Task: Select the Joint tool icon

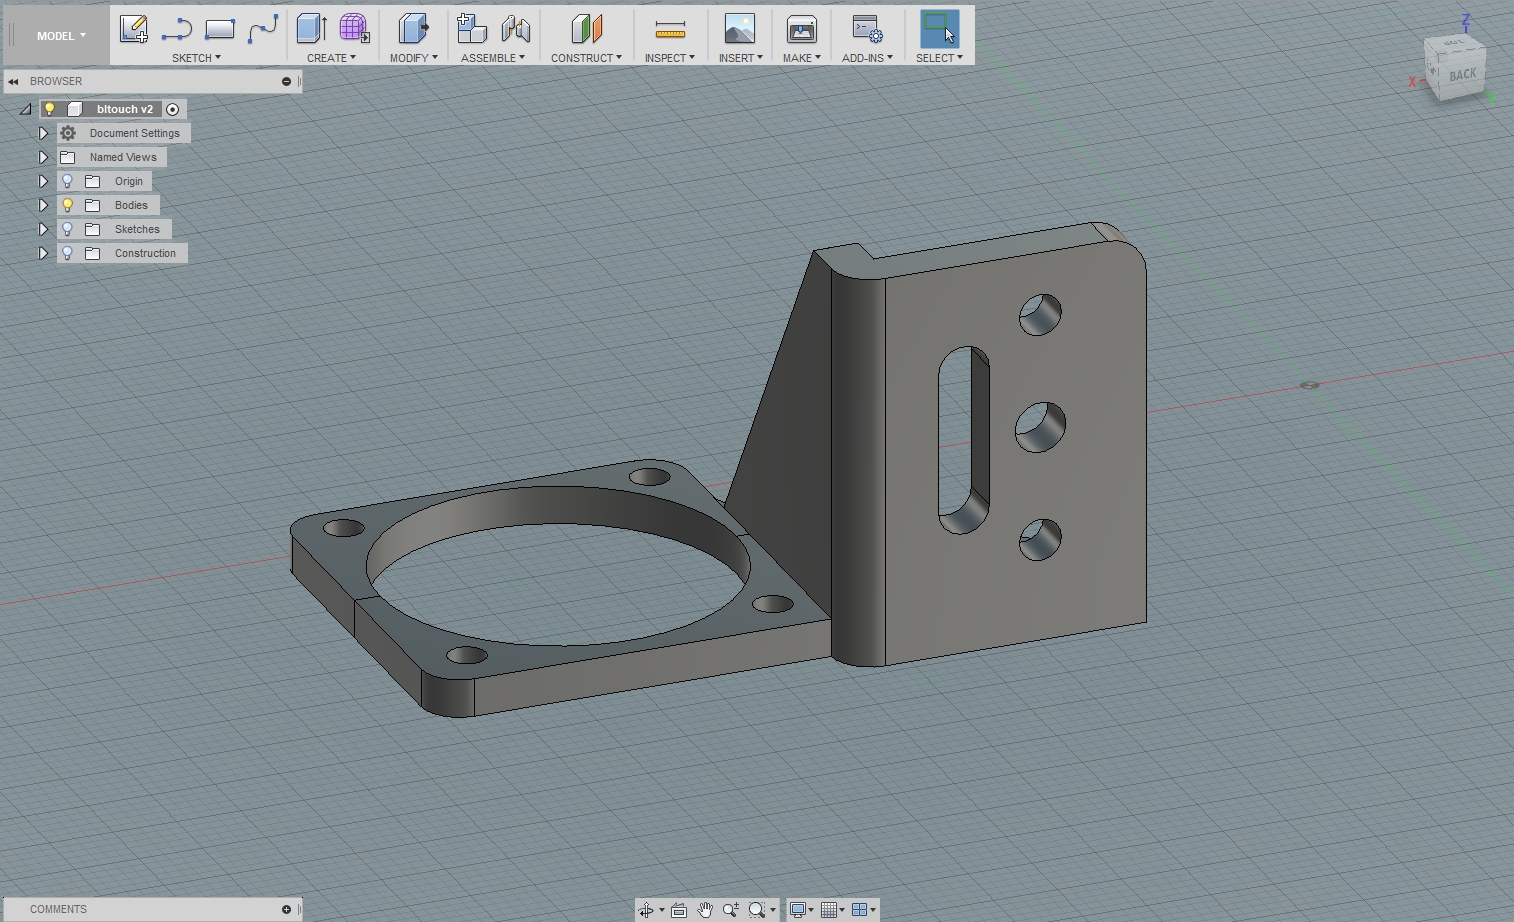Action: pyautogui.click(x=515, y=29)
